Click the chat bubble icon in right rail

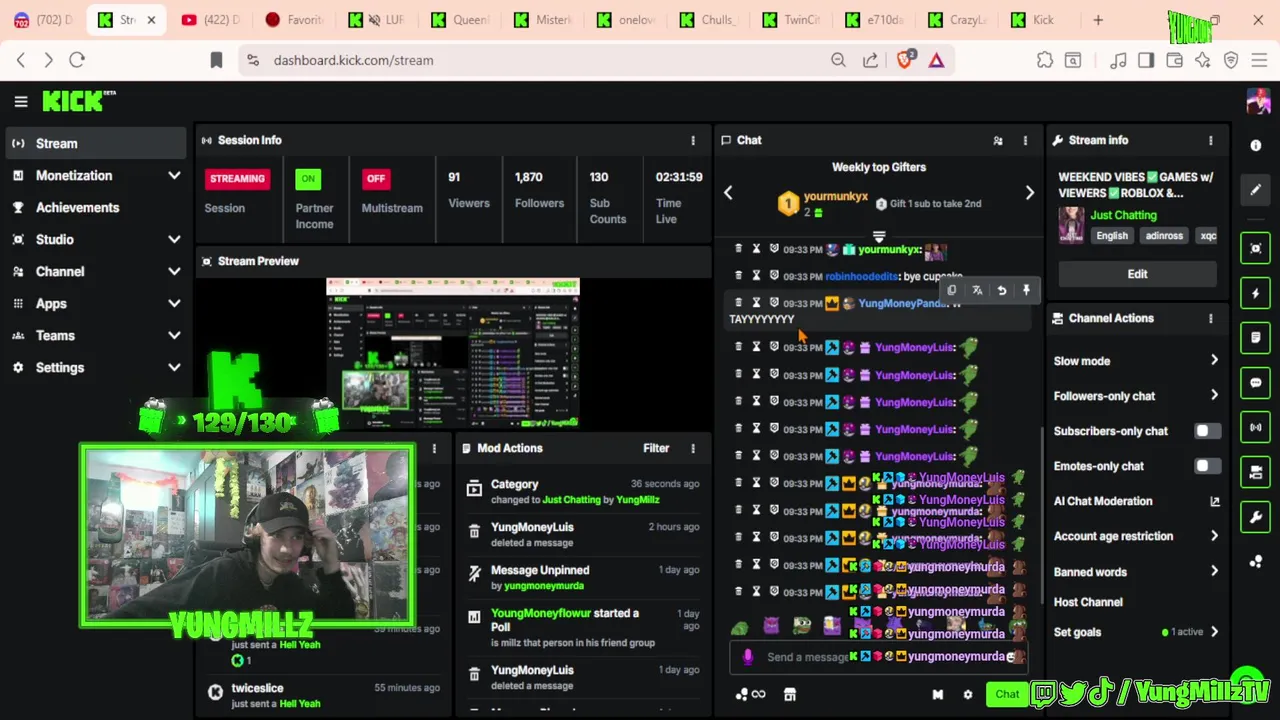click(x=1256, y=382)
